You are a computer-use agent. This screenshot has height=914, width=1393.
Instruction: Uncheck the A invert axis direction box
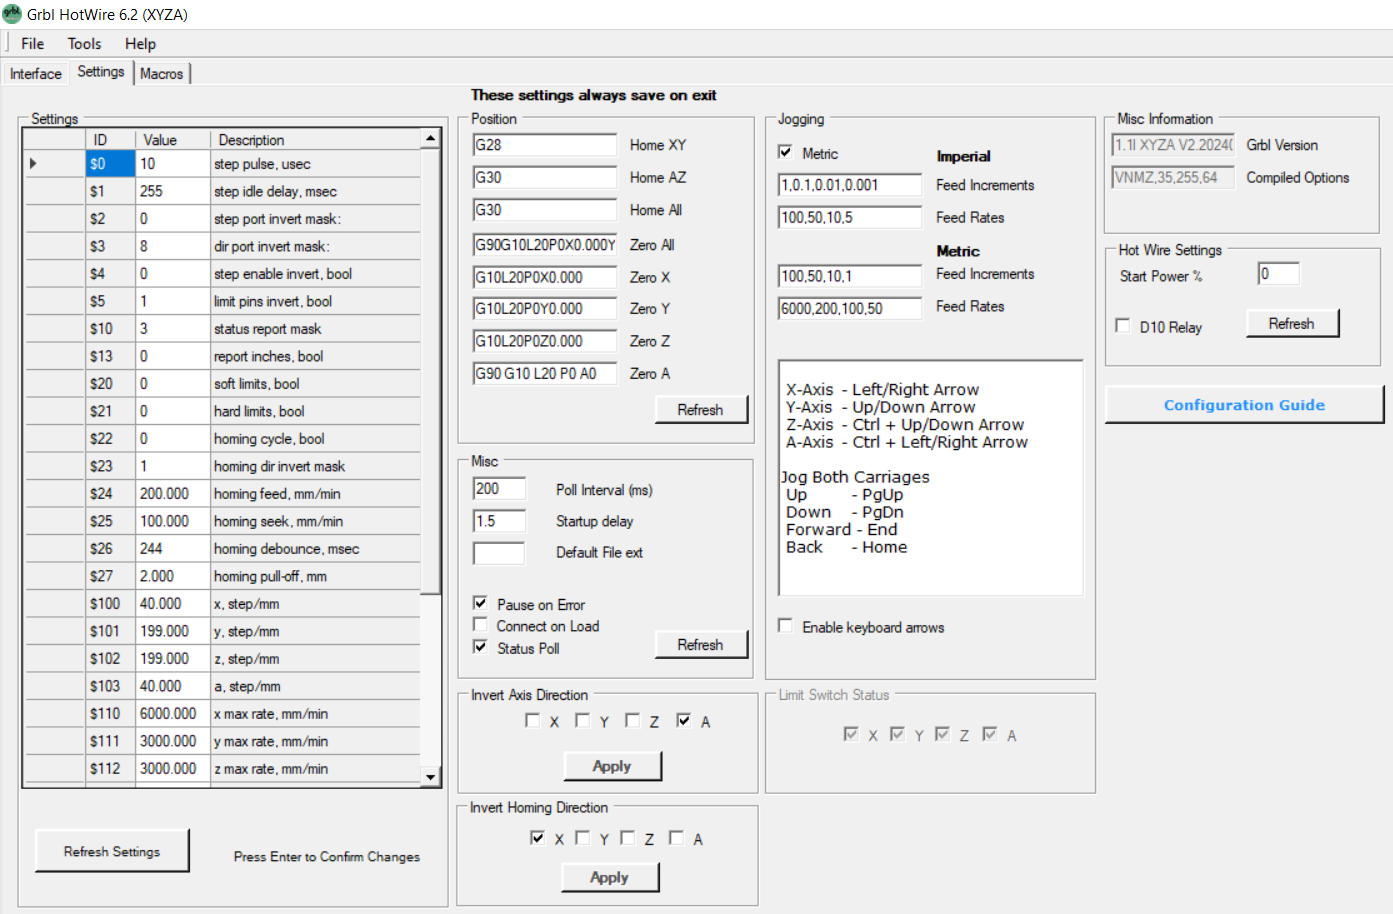(x=684, y=720)
